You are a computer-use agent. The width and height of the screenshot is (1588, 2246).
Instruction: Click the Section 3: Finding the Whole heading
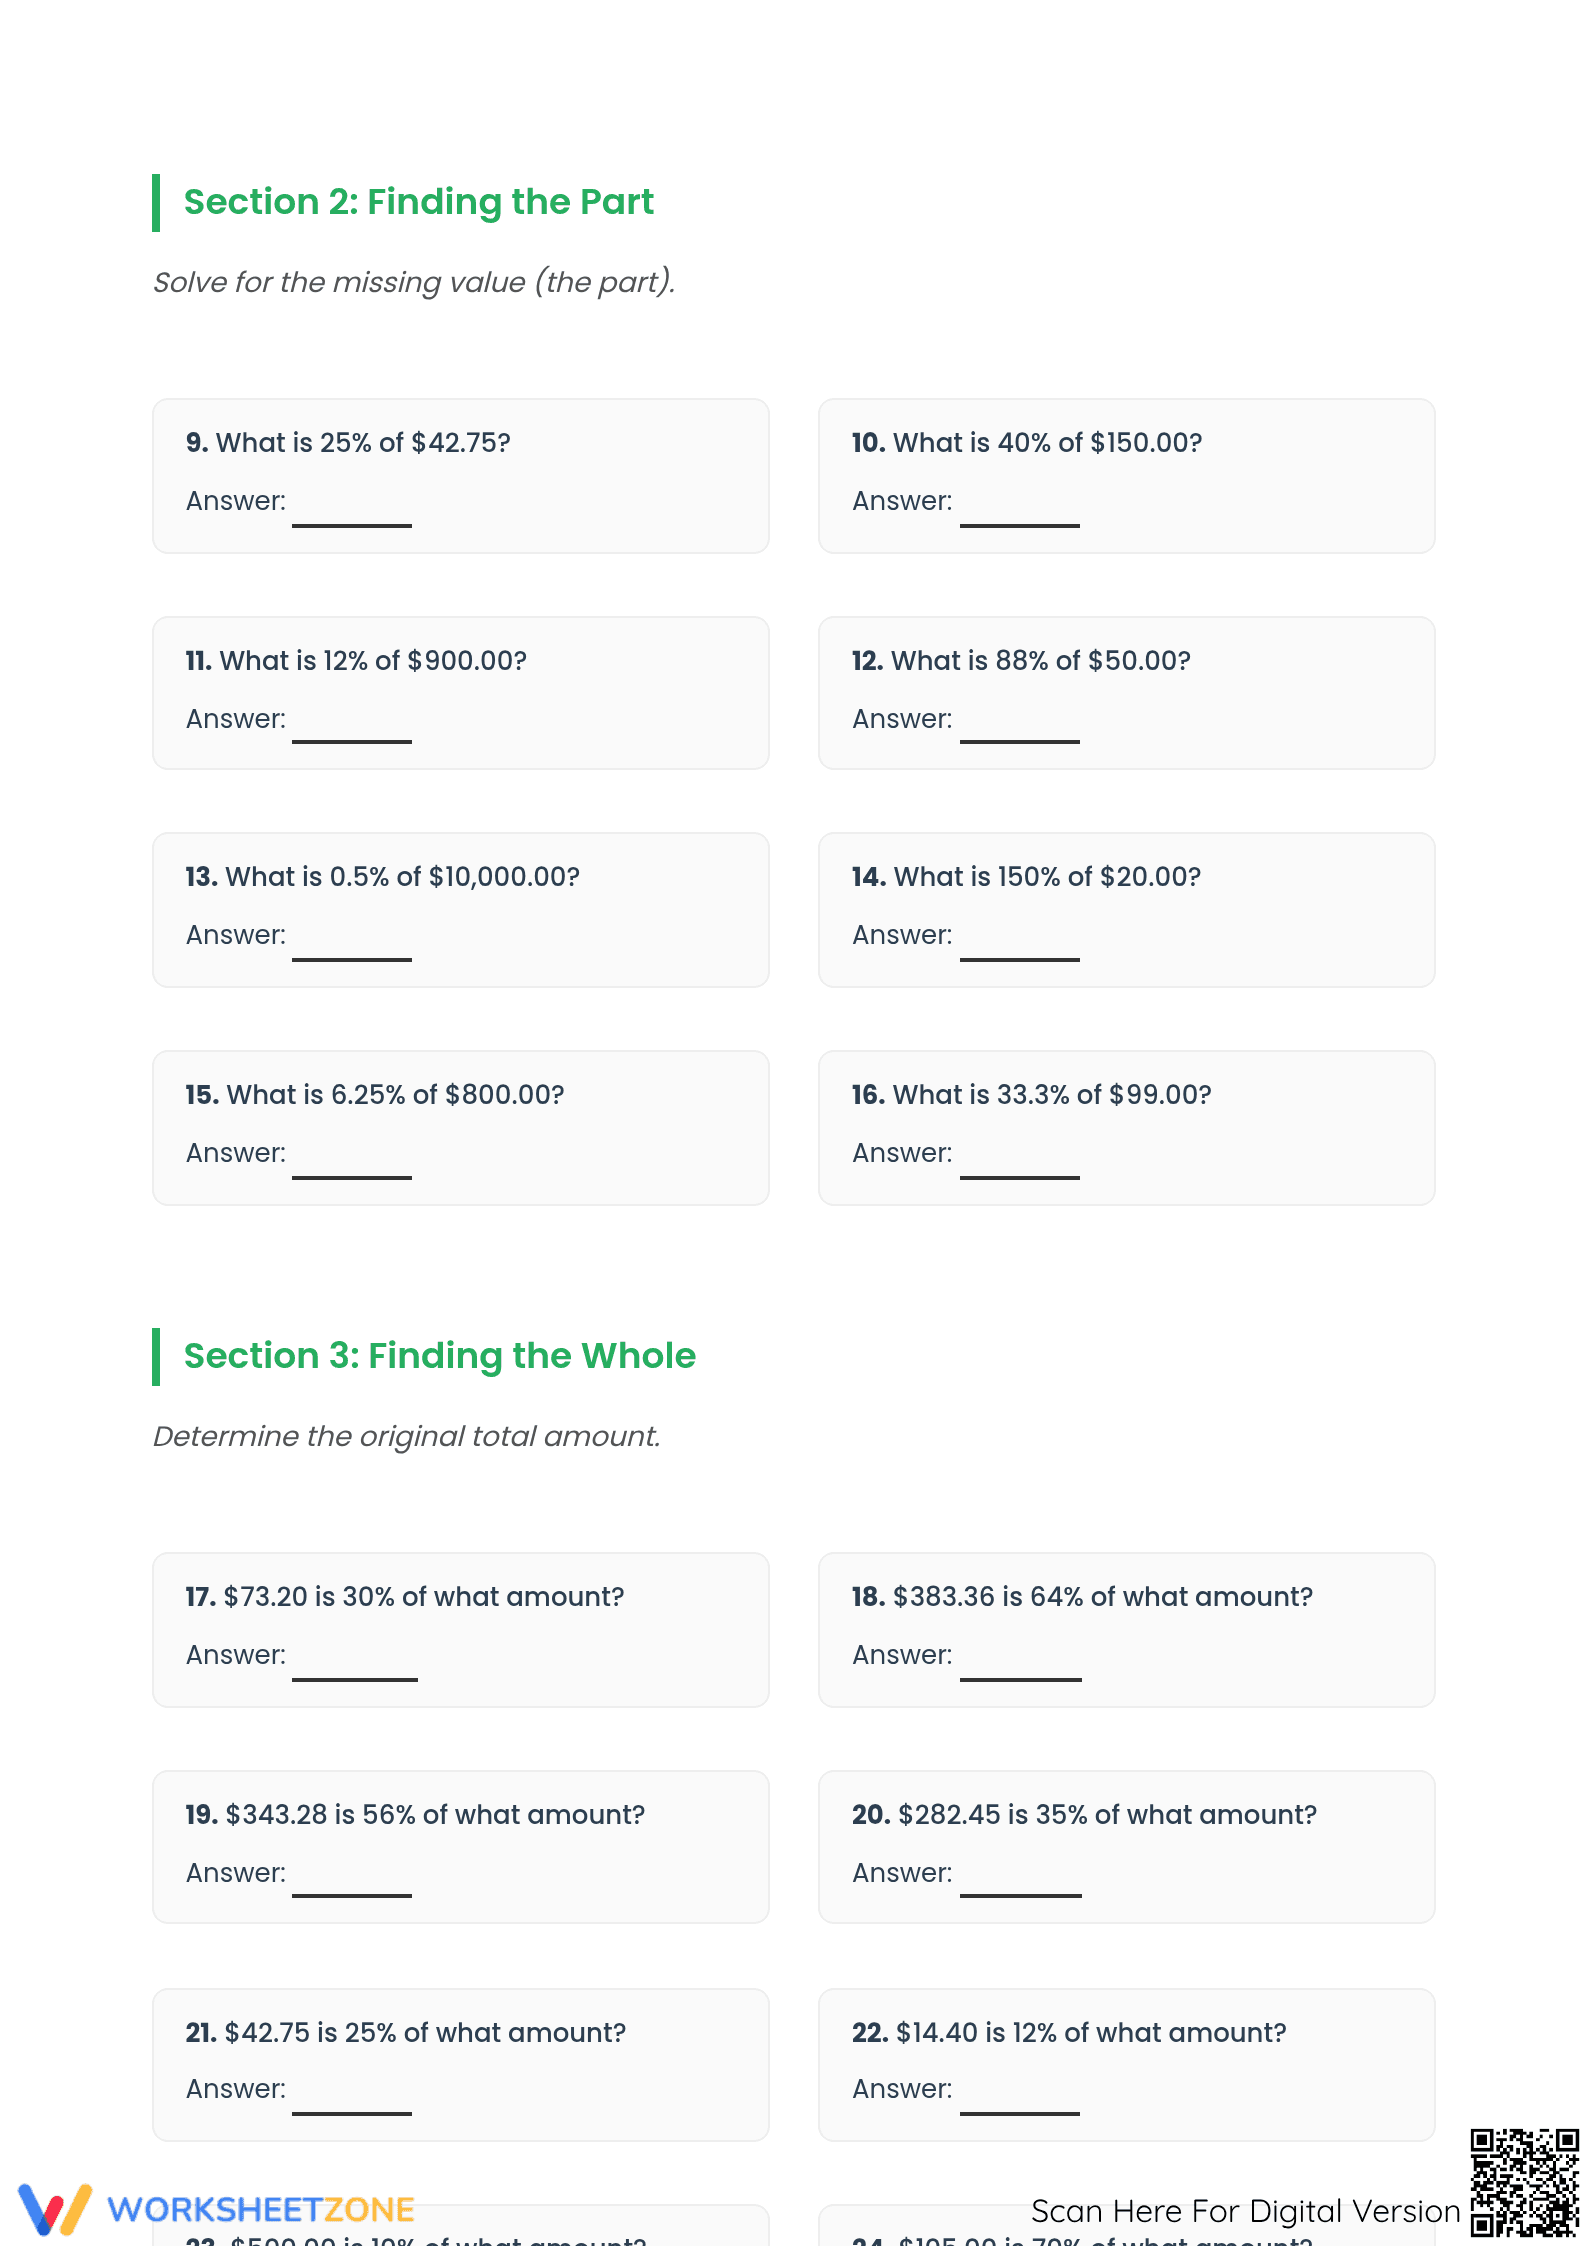(x=439, y=1356)
